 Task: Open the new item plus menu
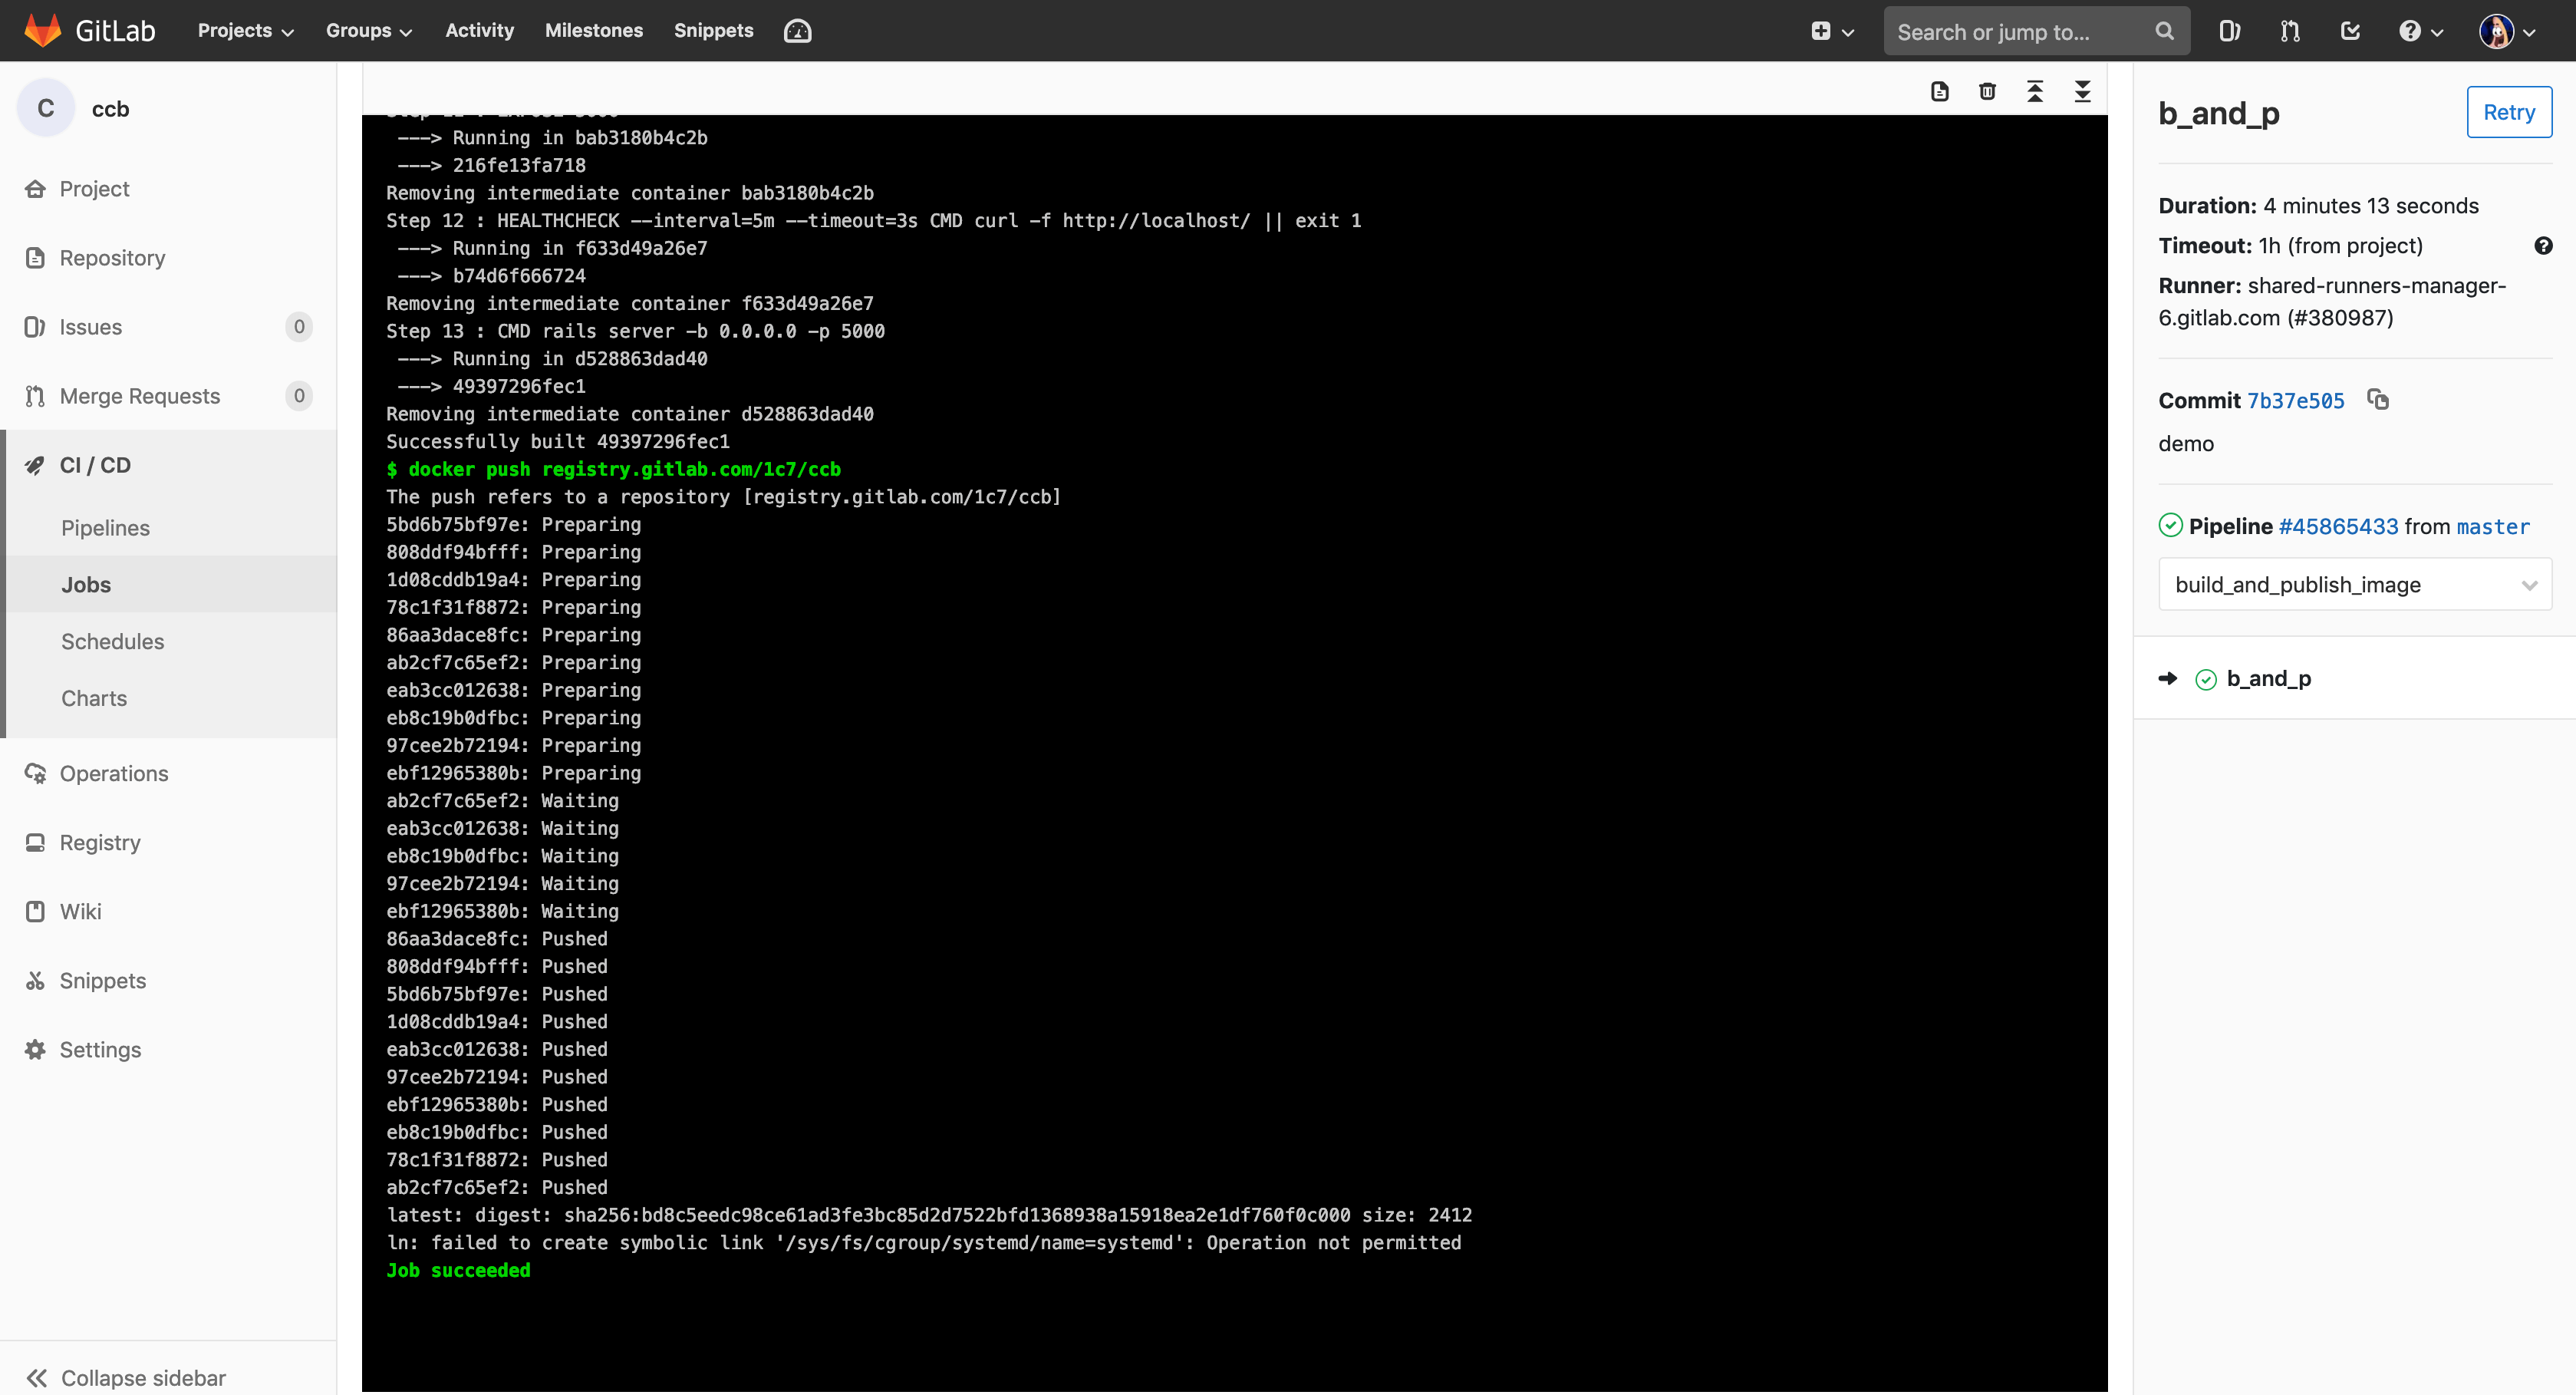[x=1829, y=30]
